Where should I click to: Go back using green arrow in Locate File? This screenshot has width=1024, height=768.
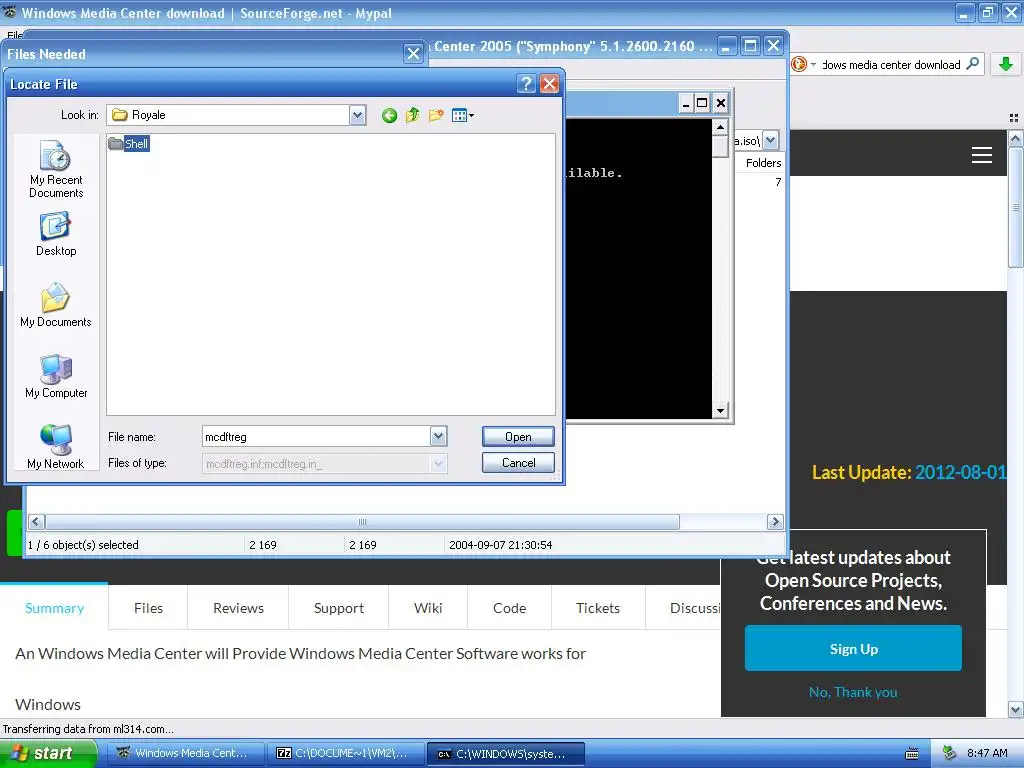pos(389,116)
